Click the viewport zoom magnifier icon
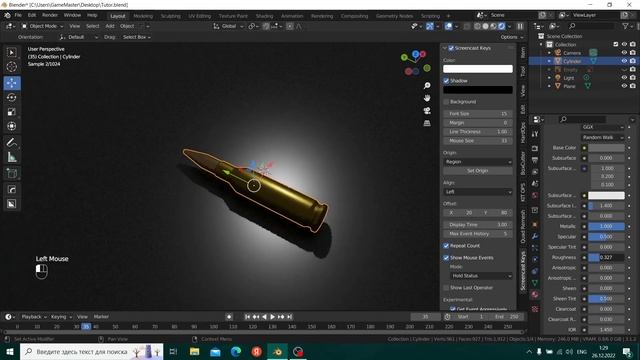This screenshot has width=640, height=360. 427,85
